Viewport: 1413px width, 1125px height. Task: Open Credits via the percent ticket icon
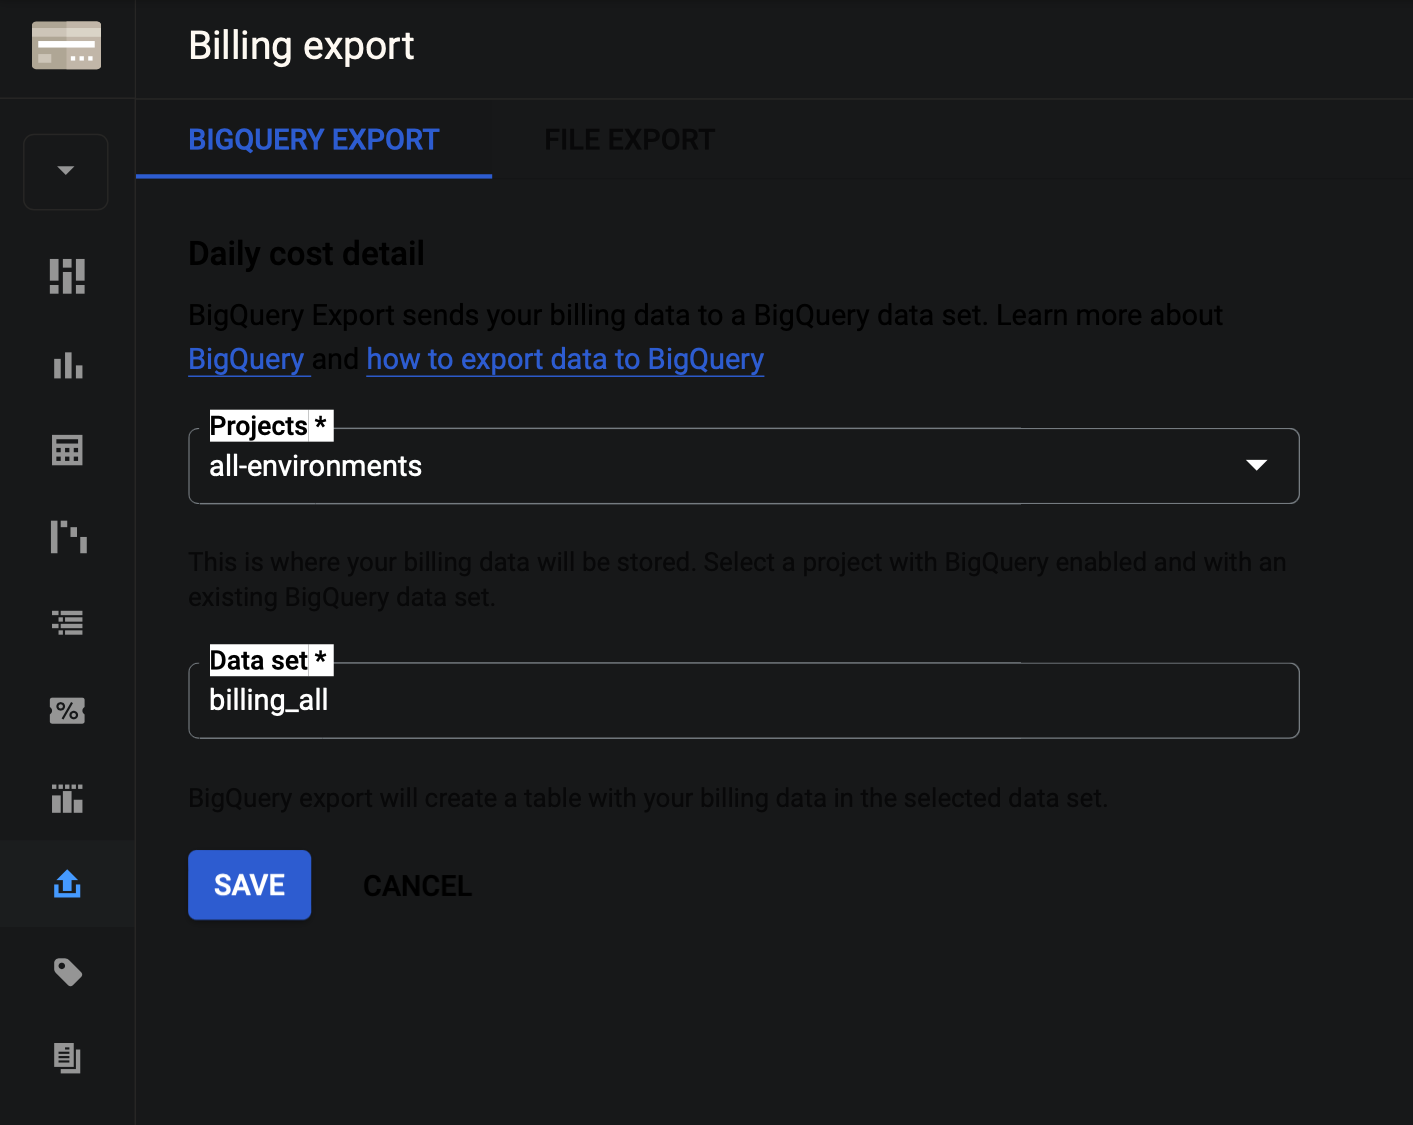point(66,710)
